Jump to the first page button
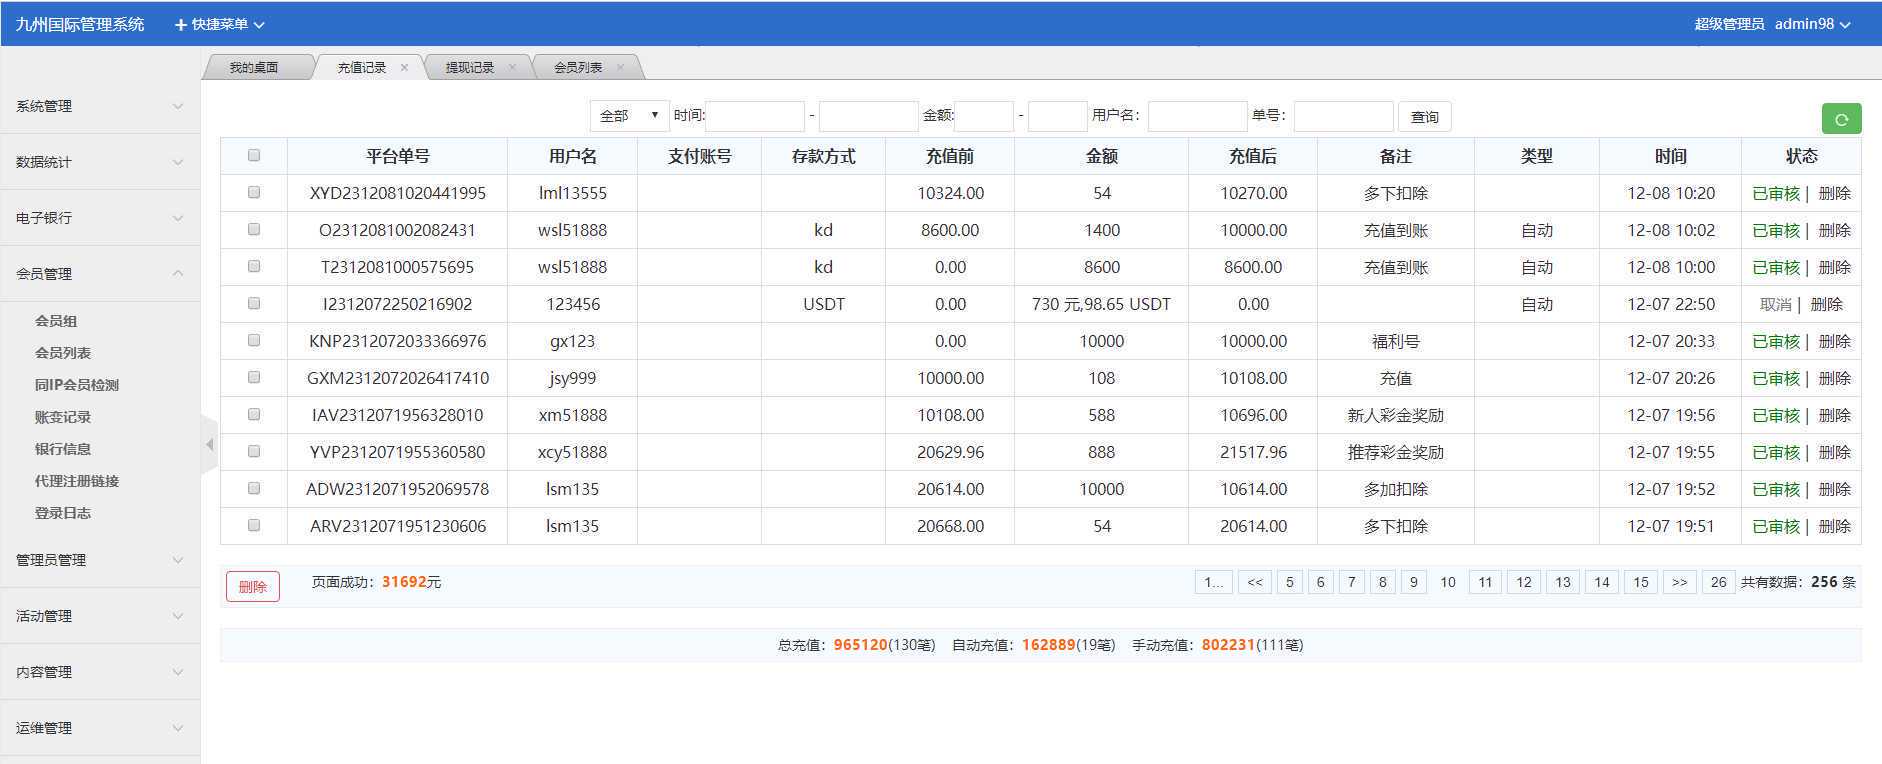Screen dimensions: 1882x764 point(1213,582)
